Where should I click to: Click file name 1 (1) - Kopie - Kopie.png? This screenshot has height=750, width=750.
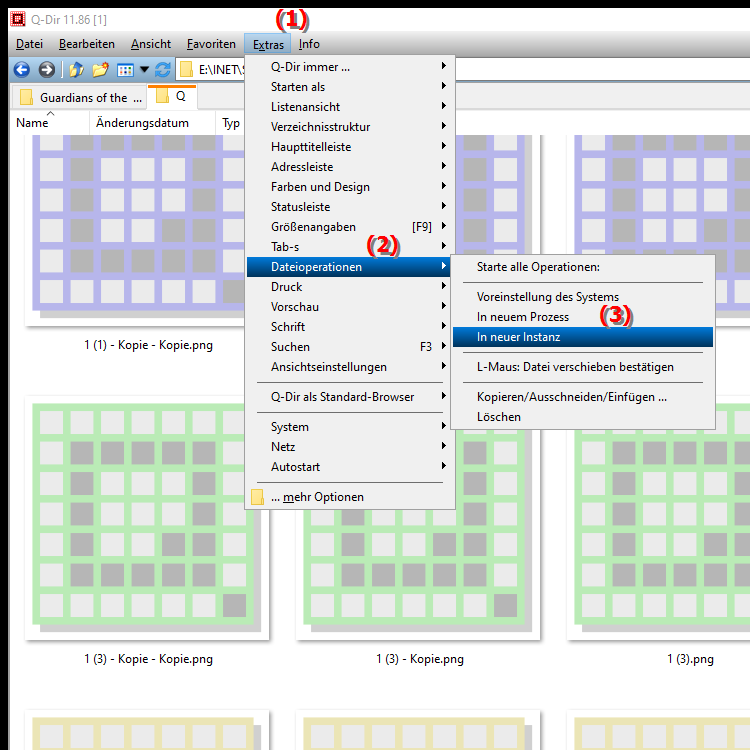[148, 345]
